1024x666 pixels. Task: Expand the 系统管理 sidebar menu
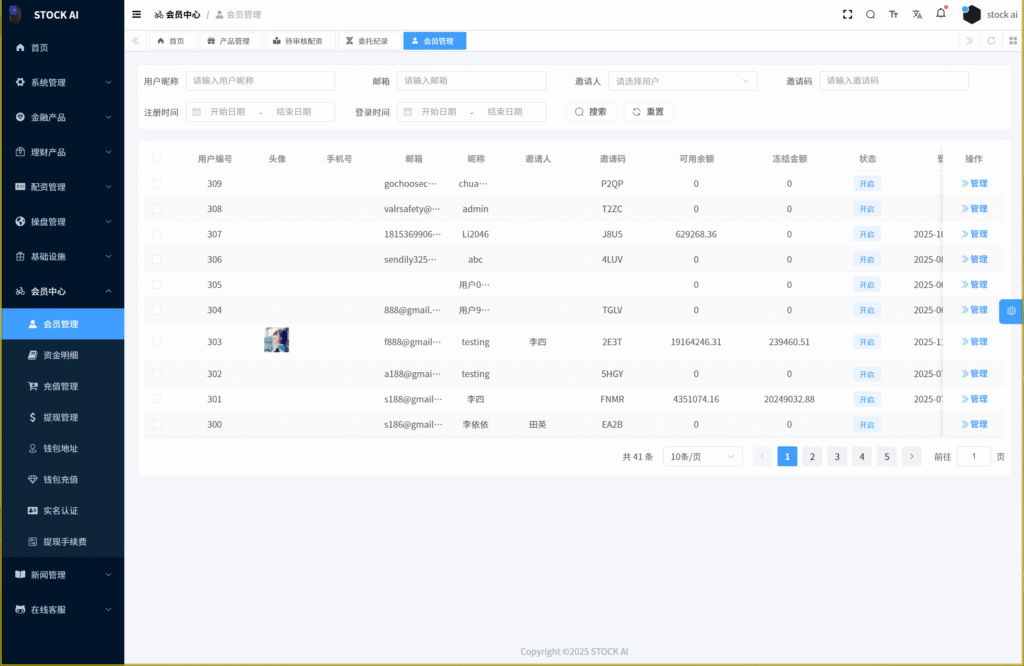(62, 82)
